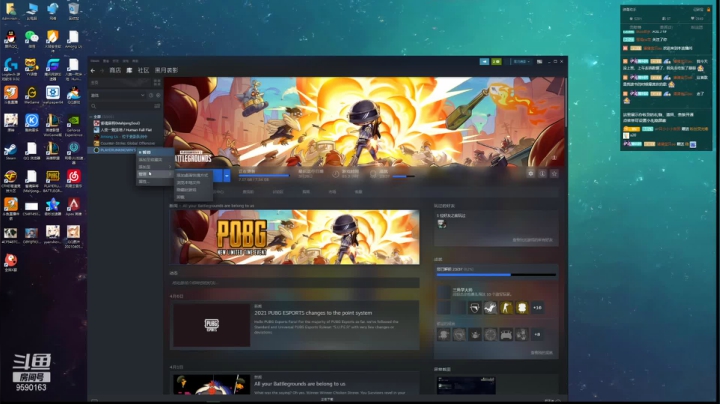This screenshot has height=404, width=720.
Task: Open the Recycle Bin desktop icon
Action: click(x=73, y=11)
